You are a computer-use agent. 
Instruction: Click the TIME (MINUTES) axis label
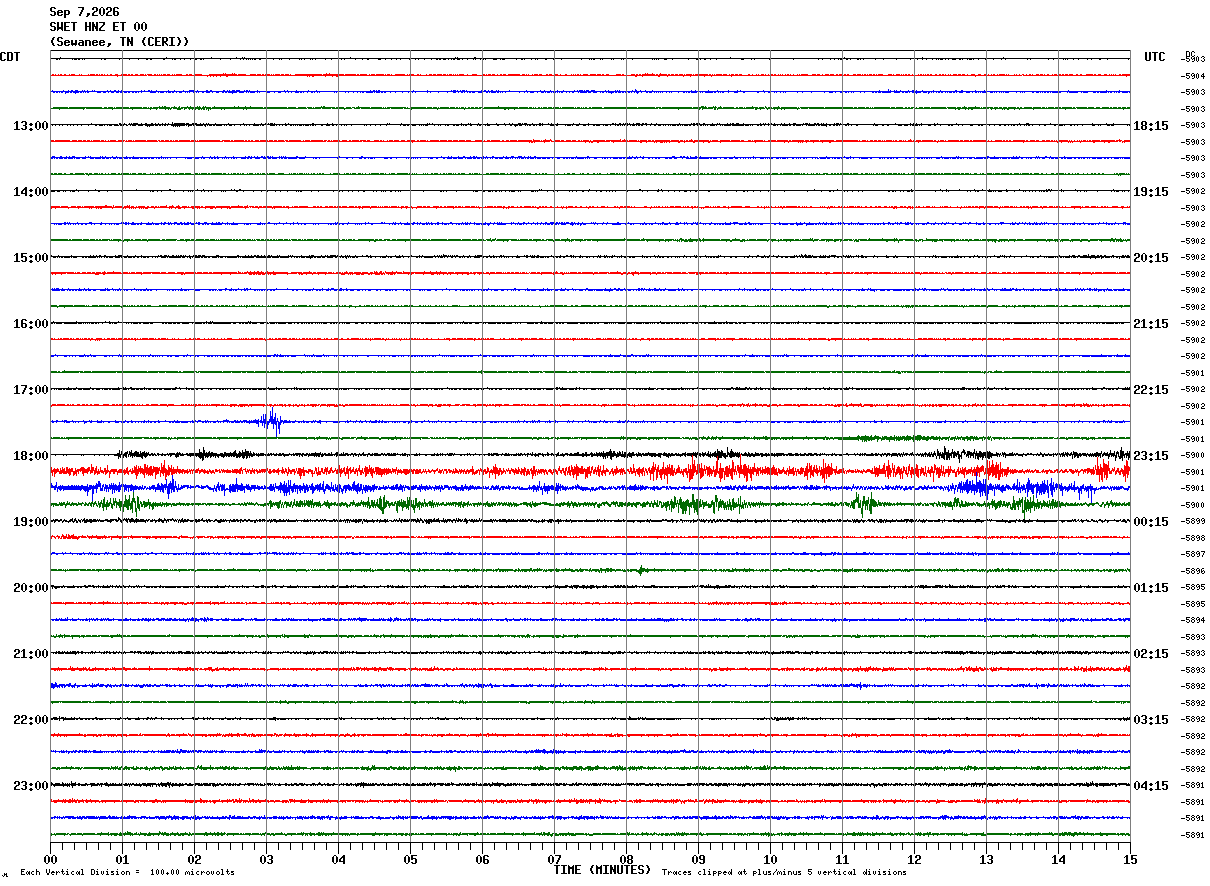[602, 870]
